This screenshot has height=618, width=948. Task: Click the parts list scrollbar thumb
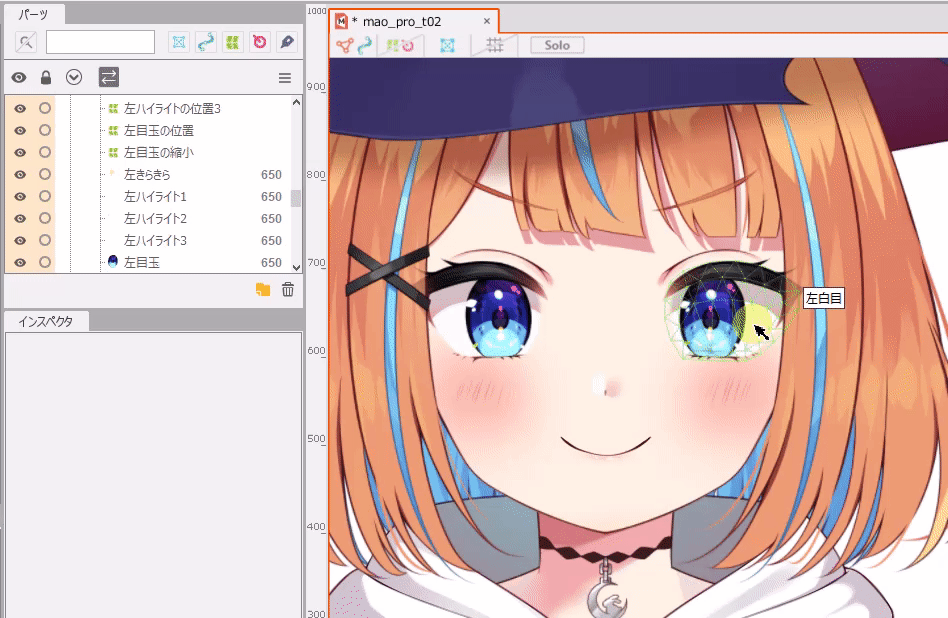[x=296, y=198]
